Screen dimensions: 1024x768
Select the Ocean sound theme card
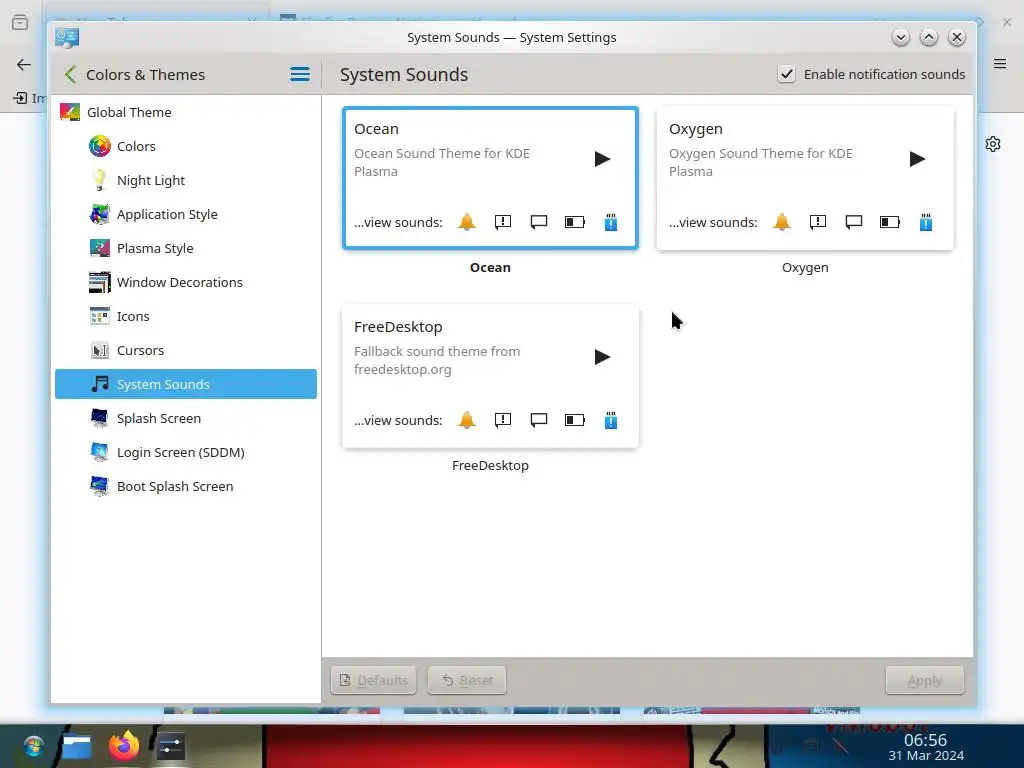click(x=490, y=178)
